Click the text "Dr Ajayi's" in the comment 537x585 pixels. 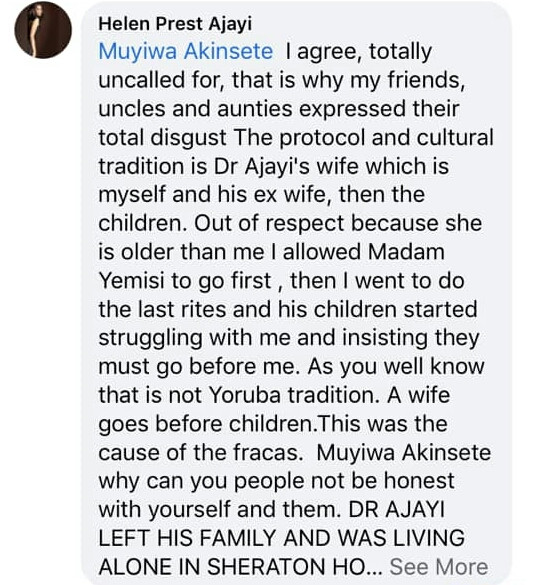click(262, 166)
